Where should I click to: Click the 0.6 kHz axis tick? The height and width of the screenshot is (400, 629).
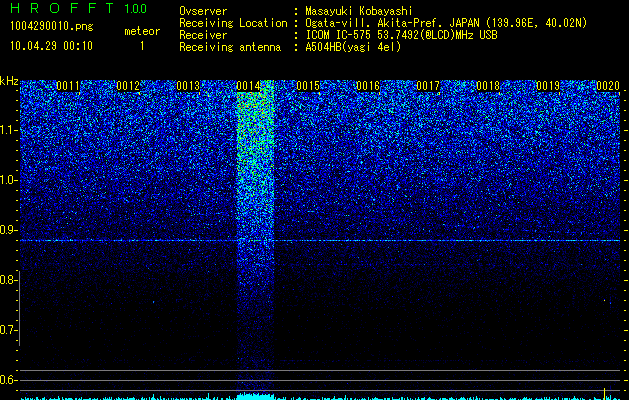(10, 380)
